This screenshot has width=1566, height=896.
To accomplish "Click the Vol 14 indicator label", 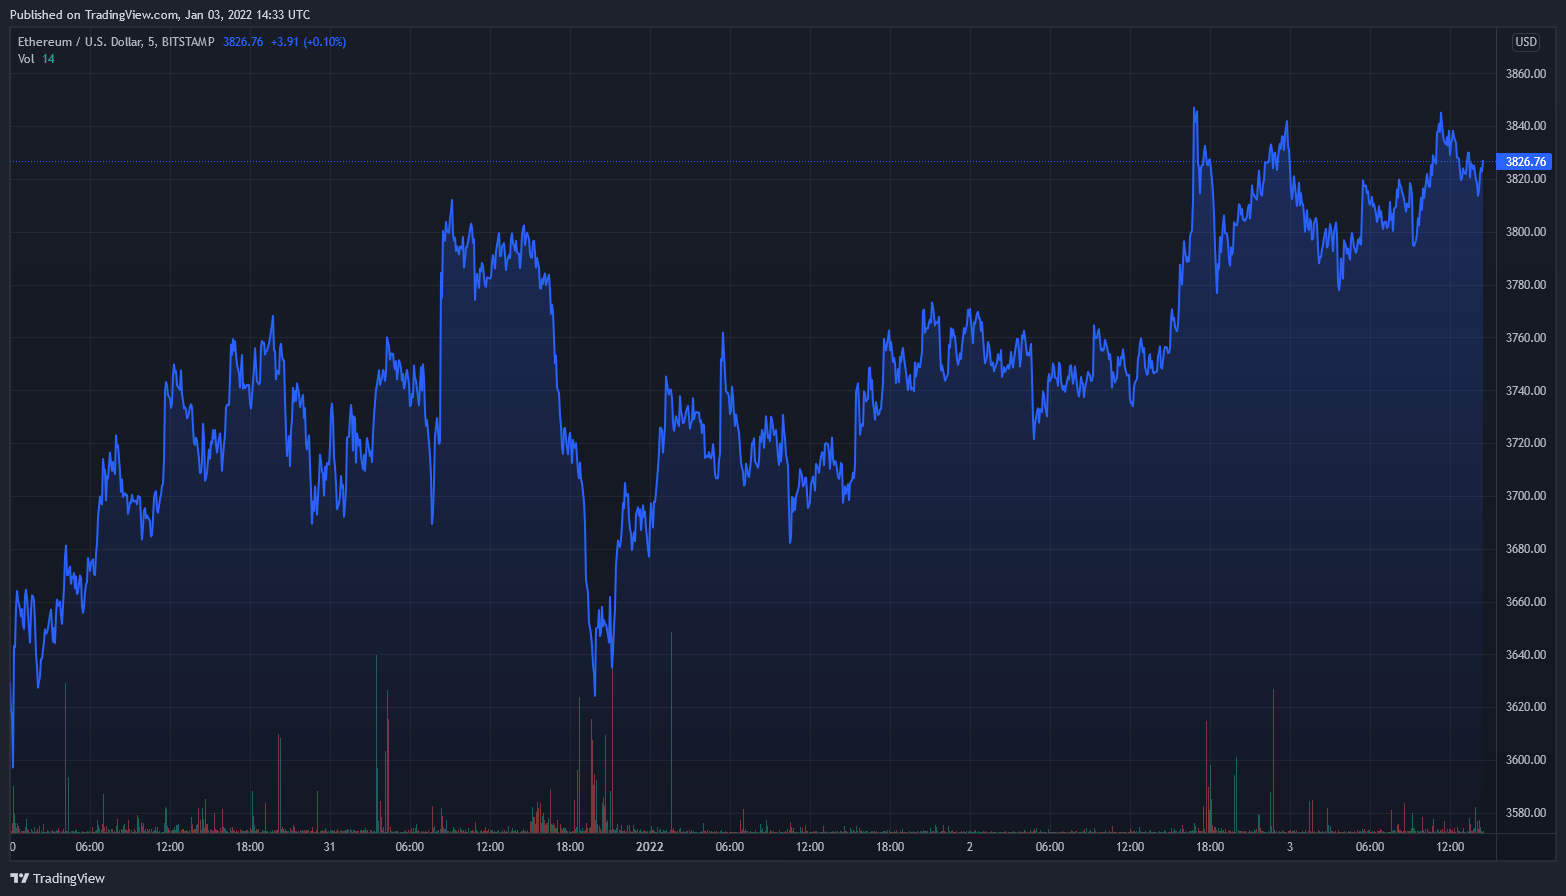I will click(x=36, y=59).
